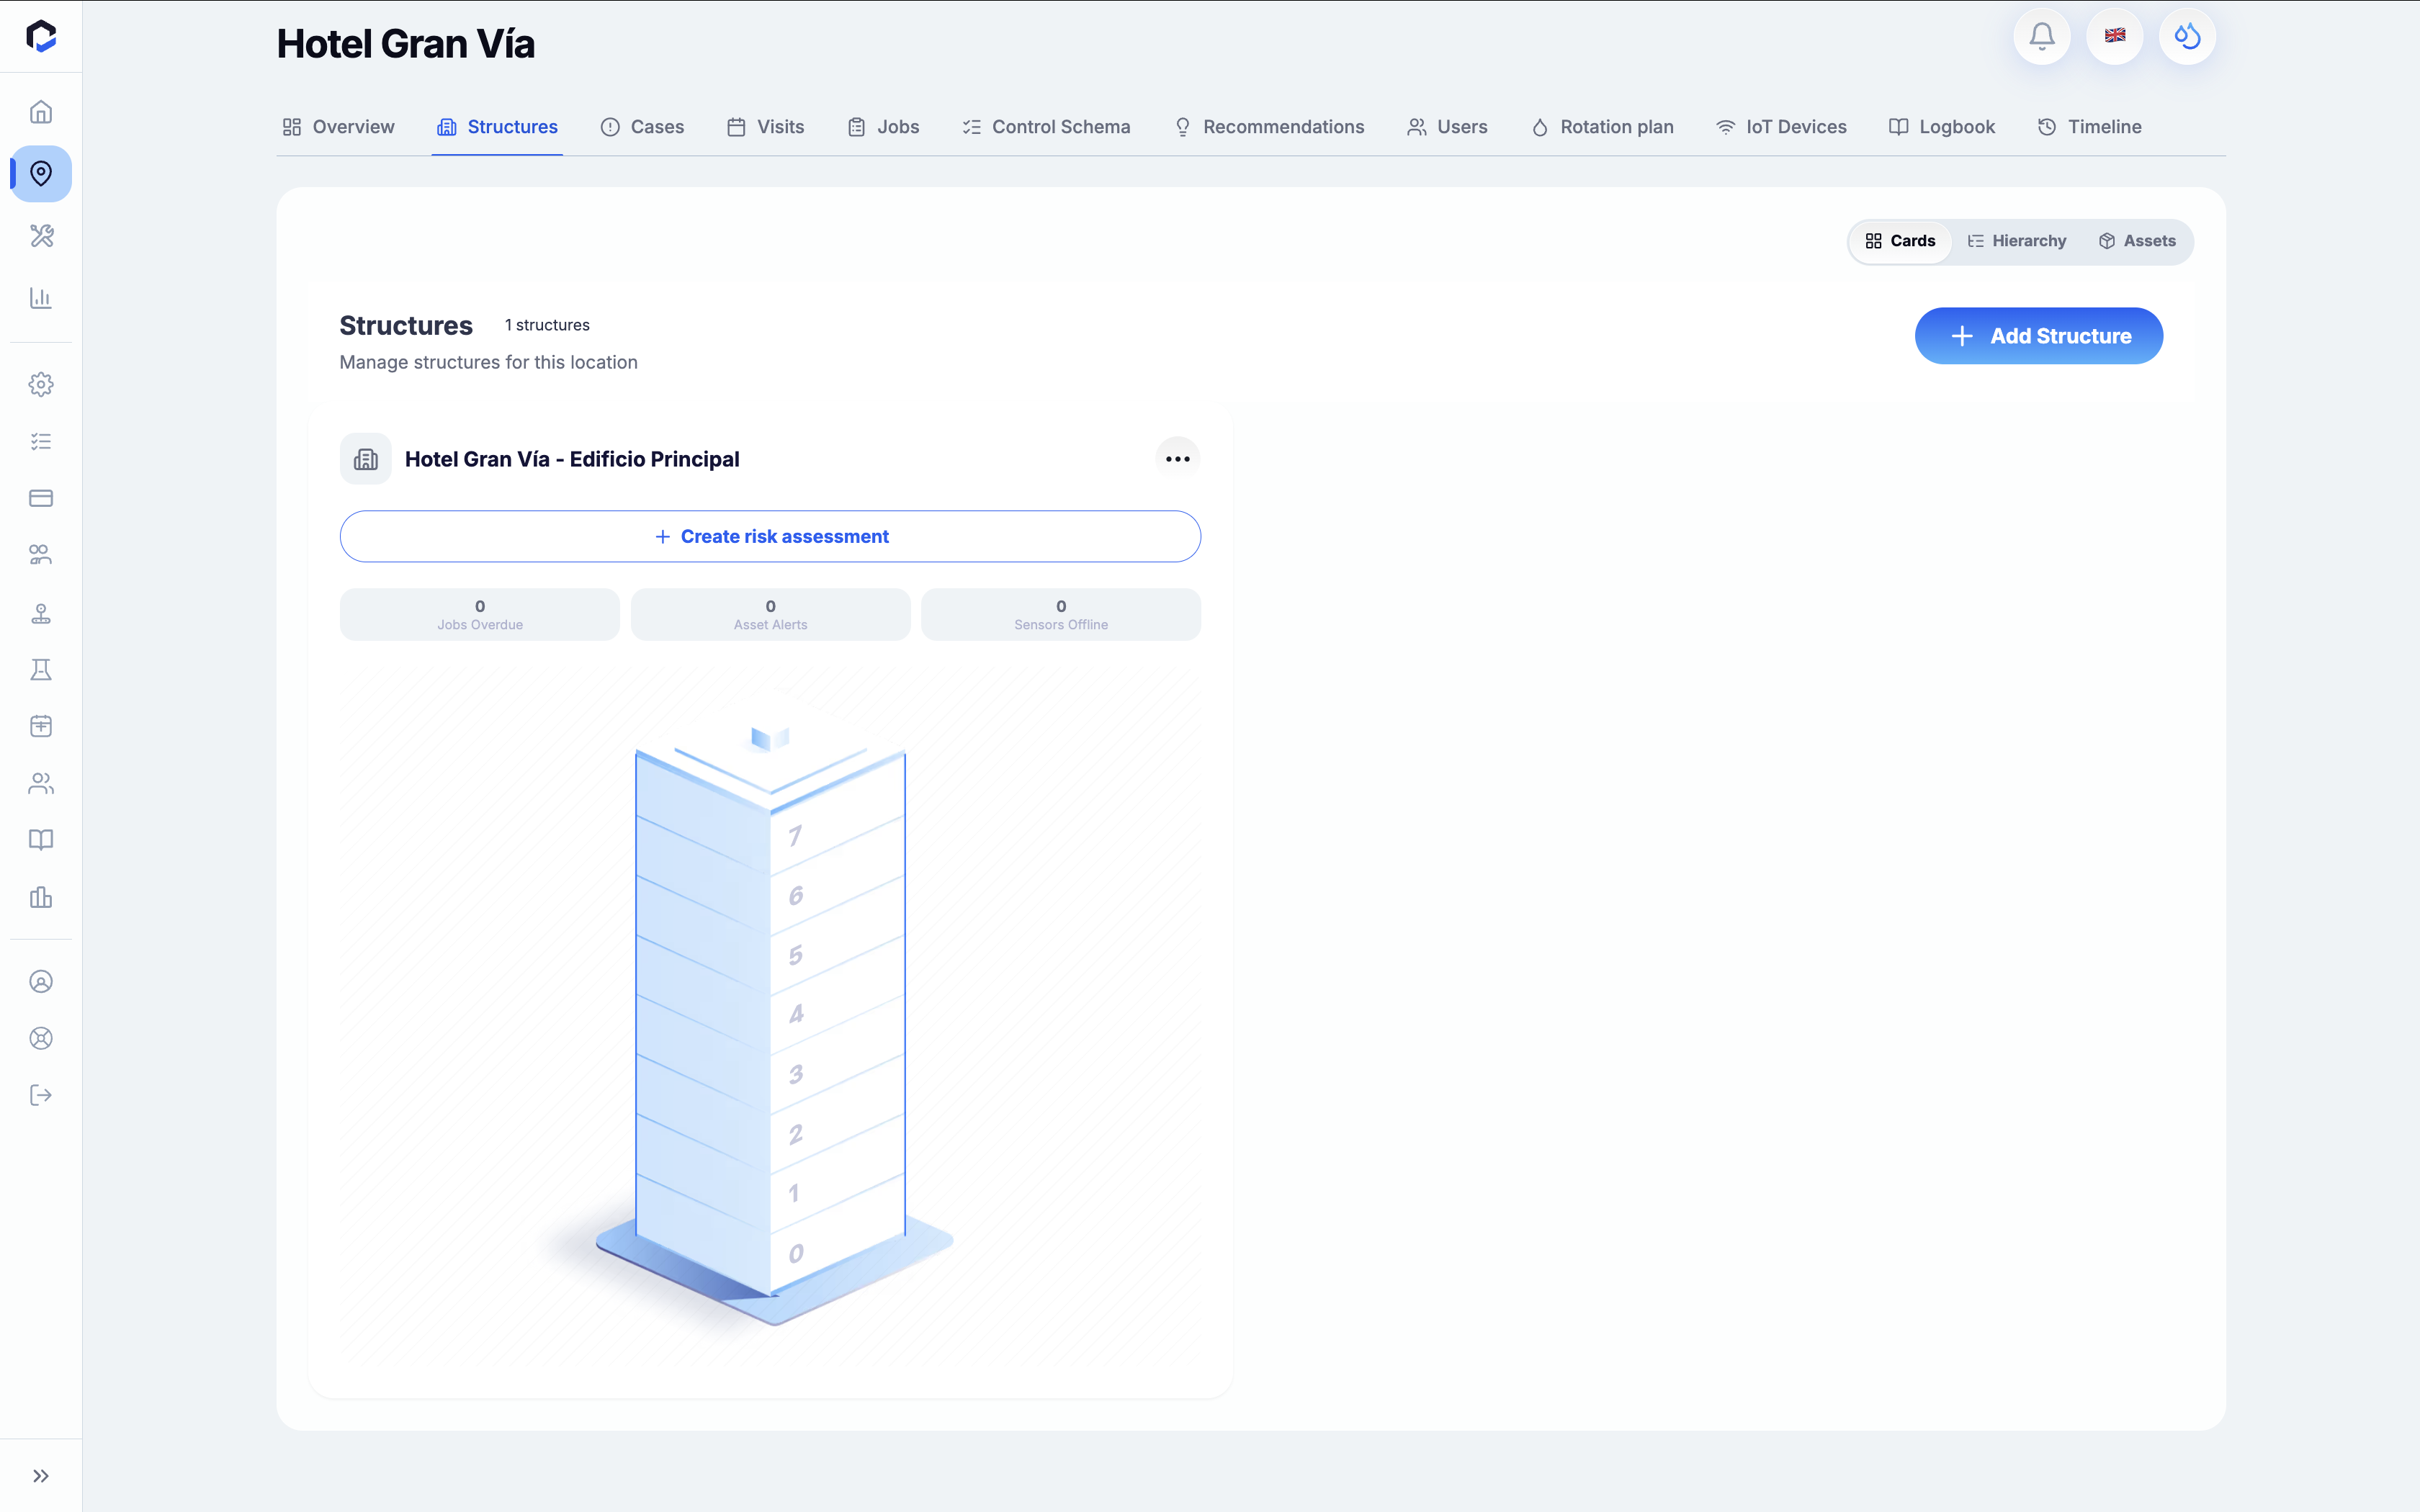Image resolution: width=2420 pixels, height=1512 pixels.
Task: Open the user profile circle sidebar icon
Action: (41, 982)
